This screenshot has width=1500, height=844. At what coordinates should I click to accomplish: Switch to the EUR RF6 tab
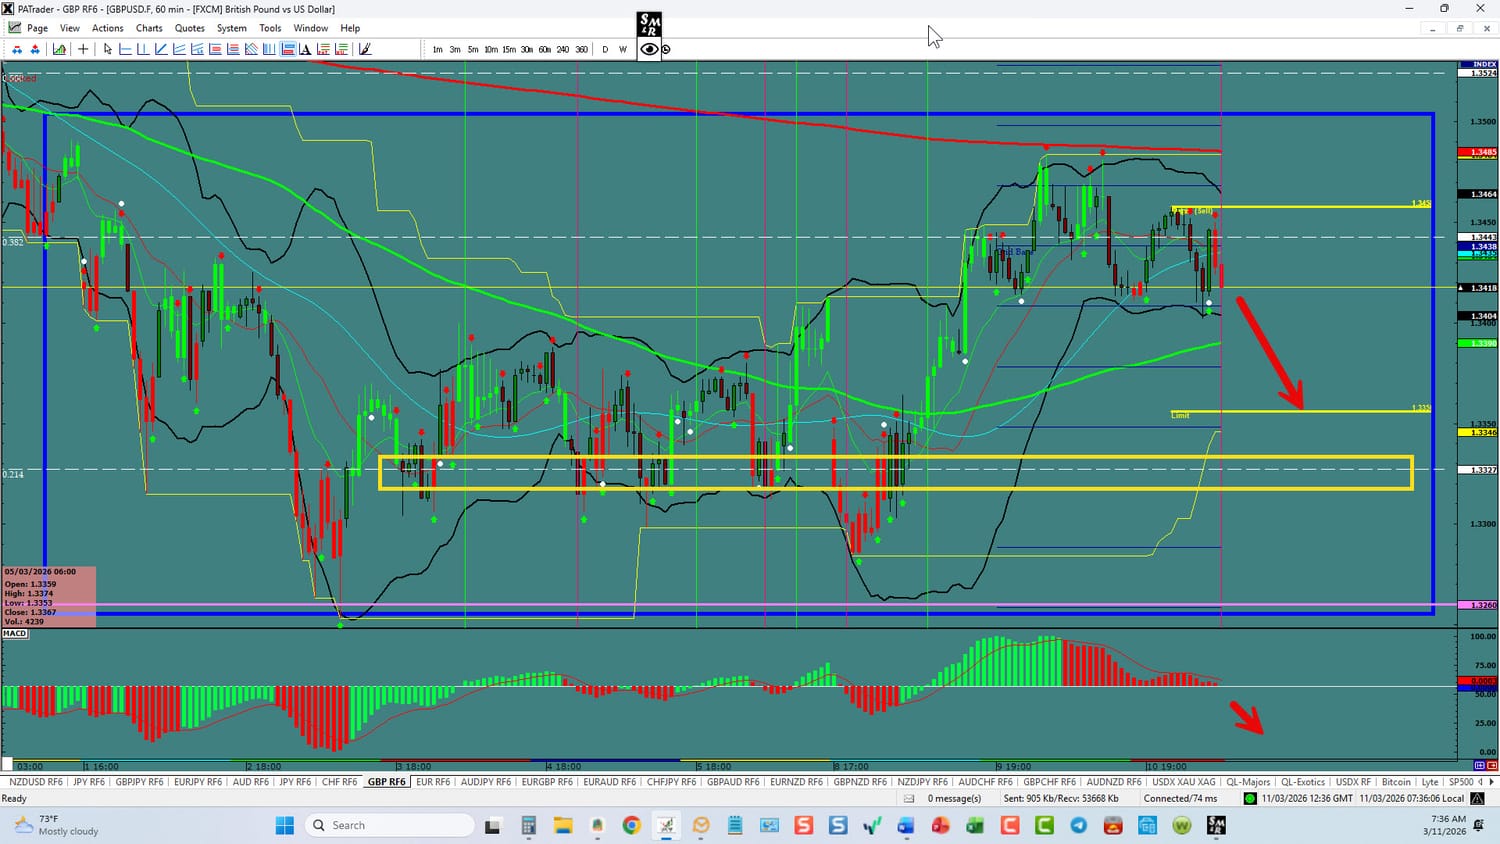pyautogui.click(x=433, y=782)
